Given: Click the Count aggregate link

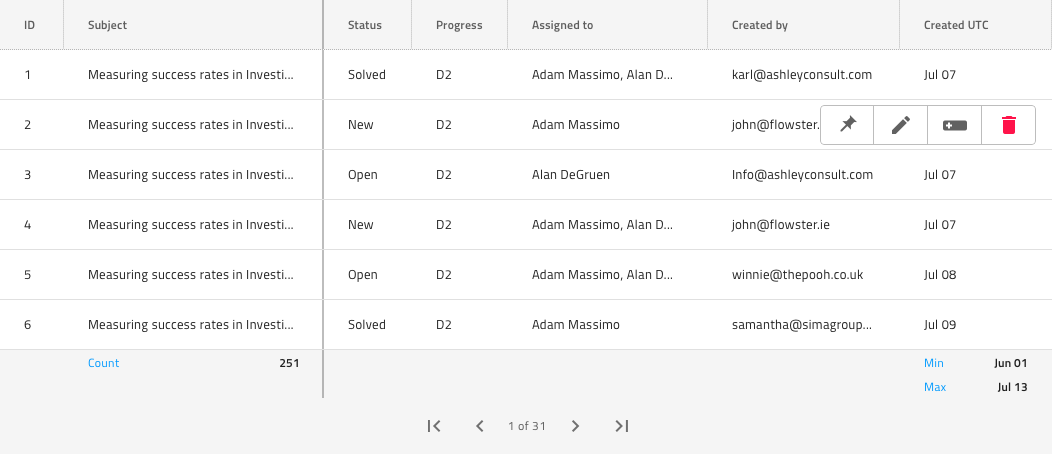Looking at the screenshot, I should pyautogui.click(x=103, y=363).
